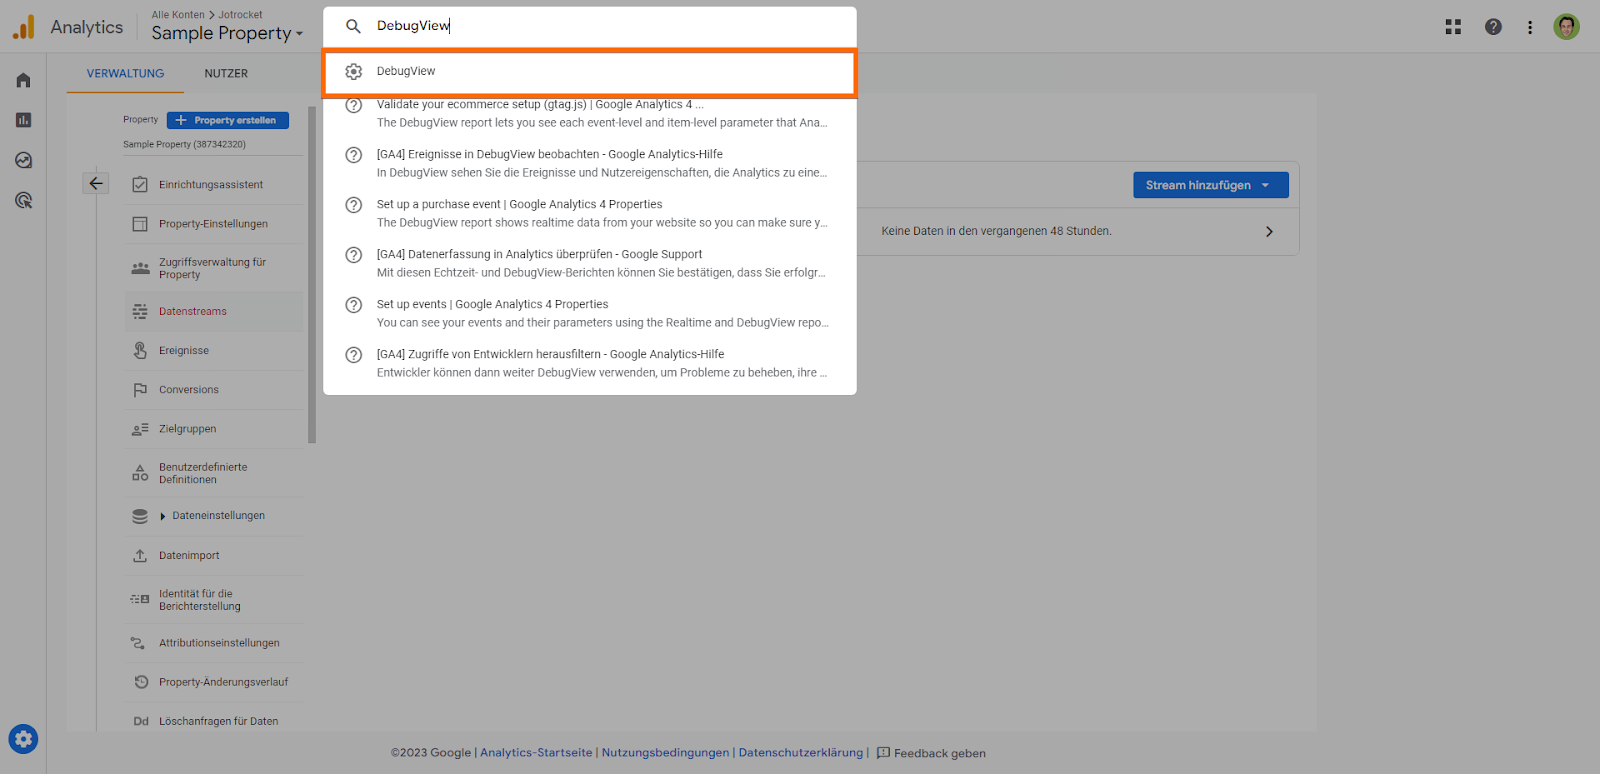
Task: Open the Advertising icon in left rail
Action: coord(23,200)
